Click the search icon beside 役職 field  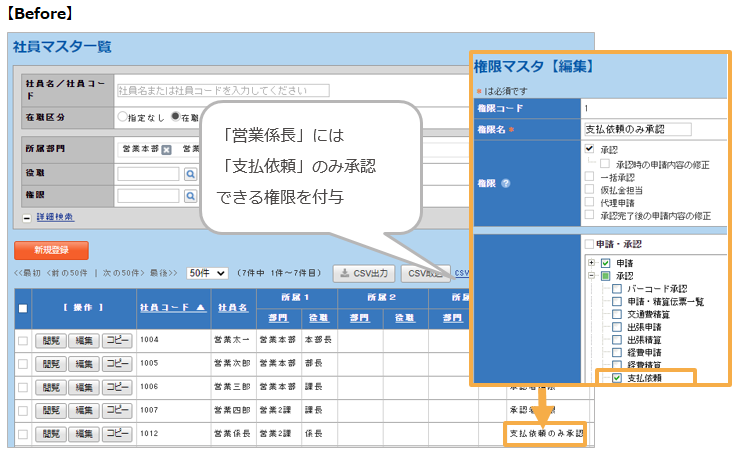tap(191, 173)
